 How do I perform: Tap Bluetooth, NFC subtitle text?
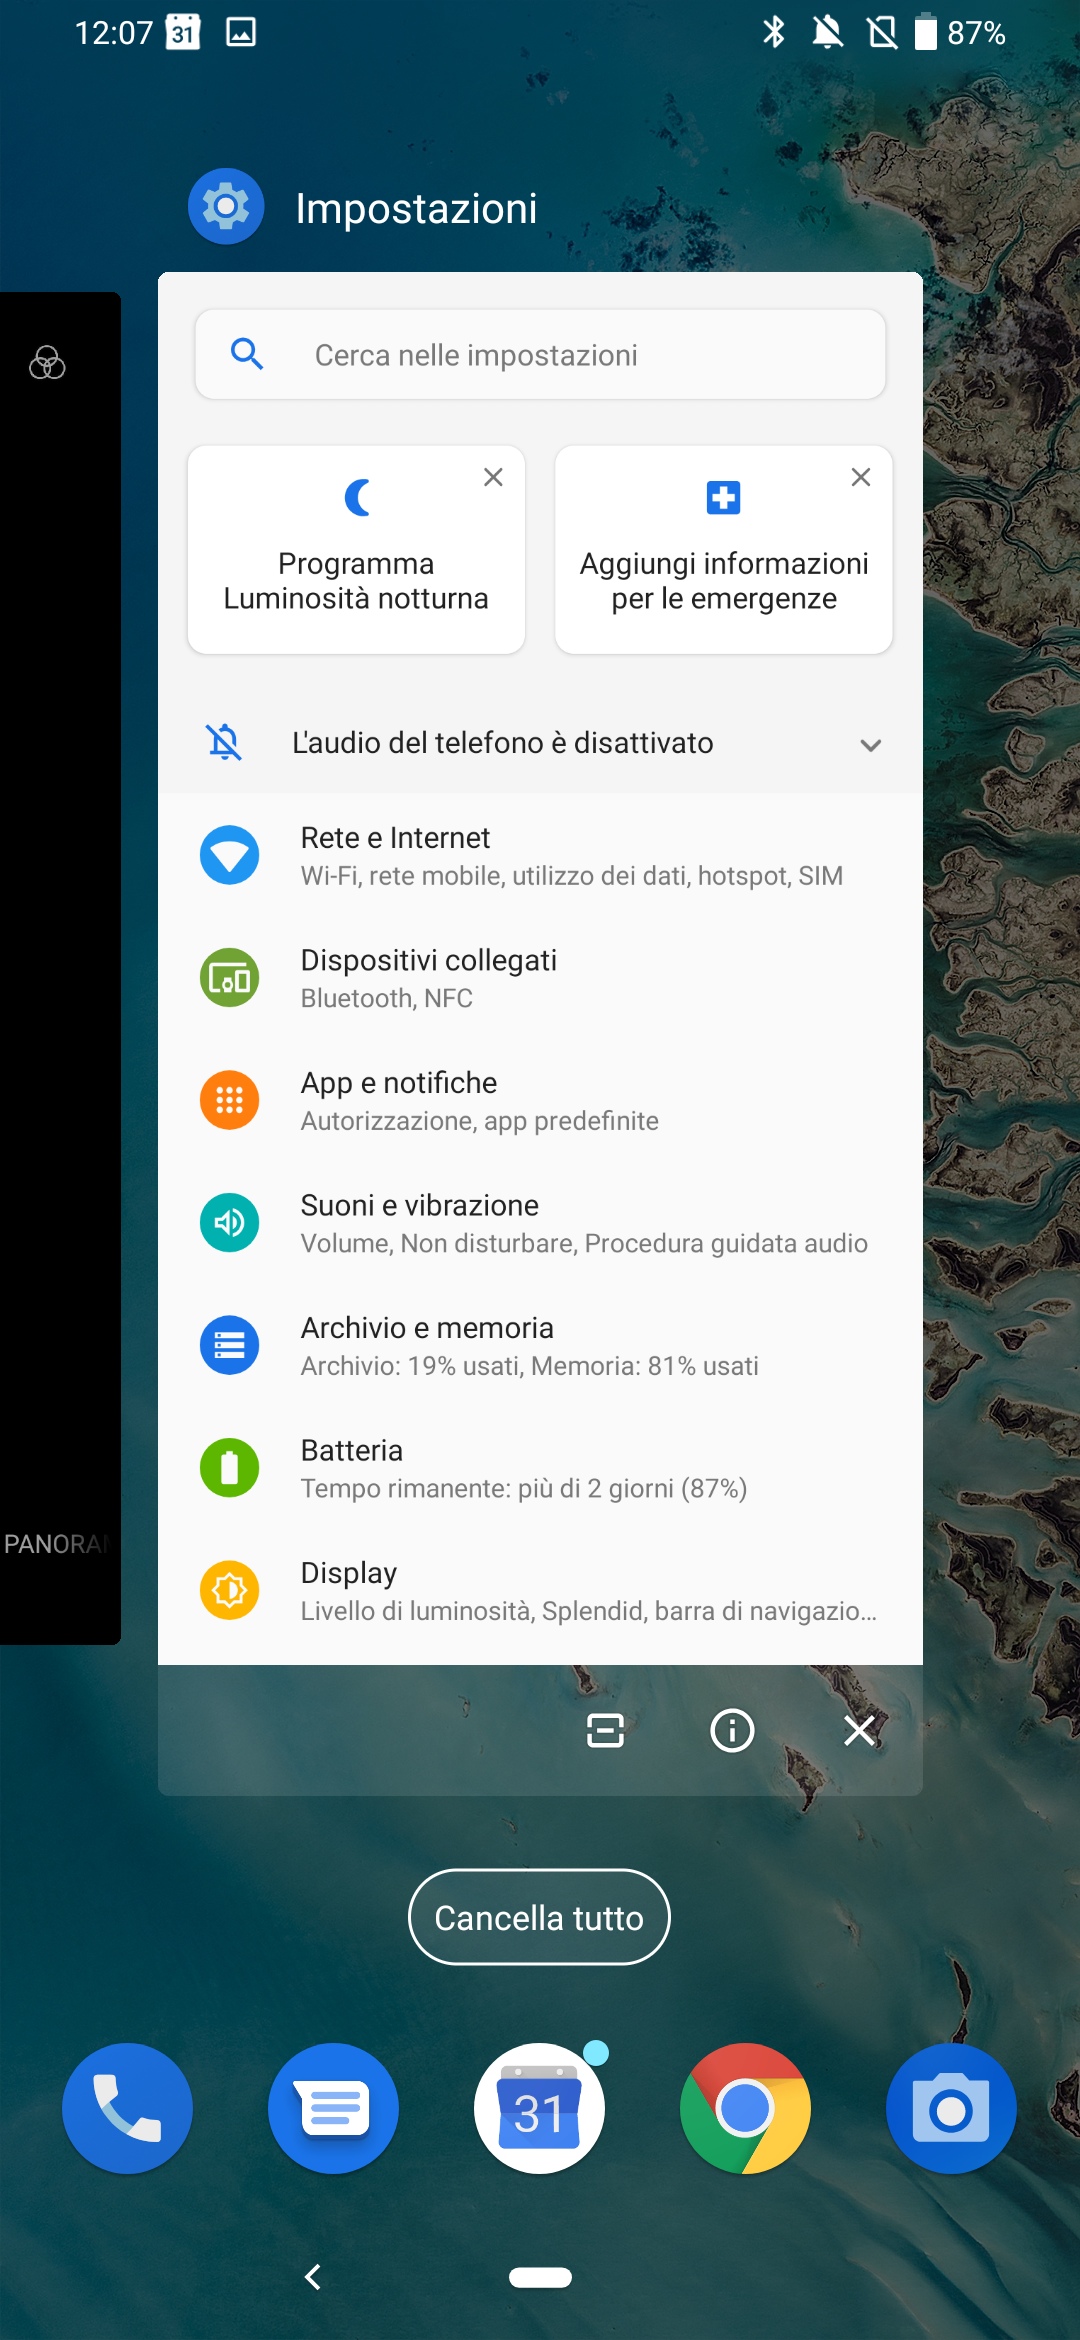click(x=387, y=998)
